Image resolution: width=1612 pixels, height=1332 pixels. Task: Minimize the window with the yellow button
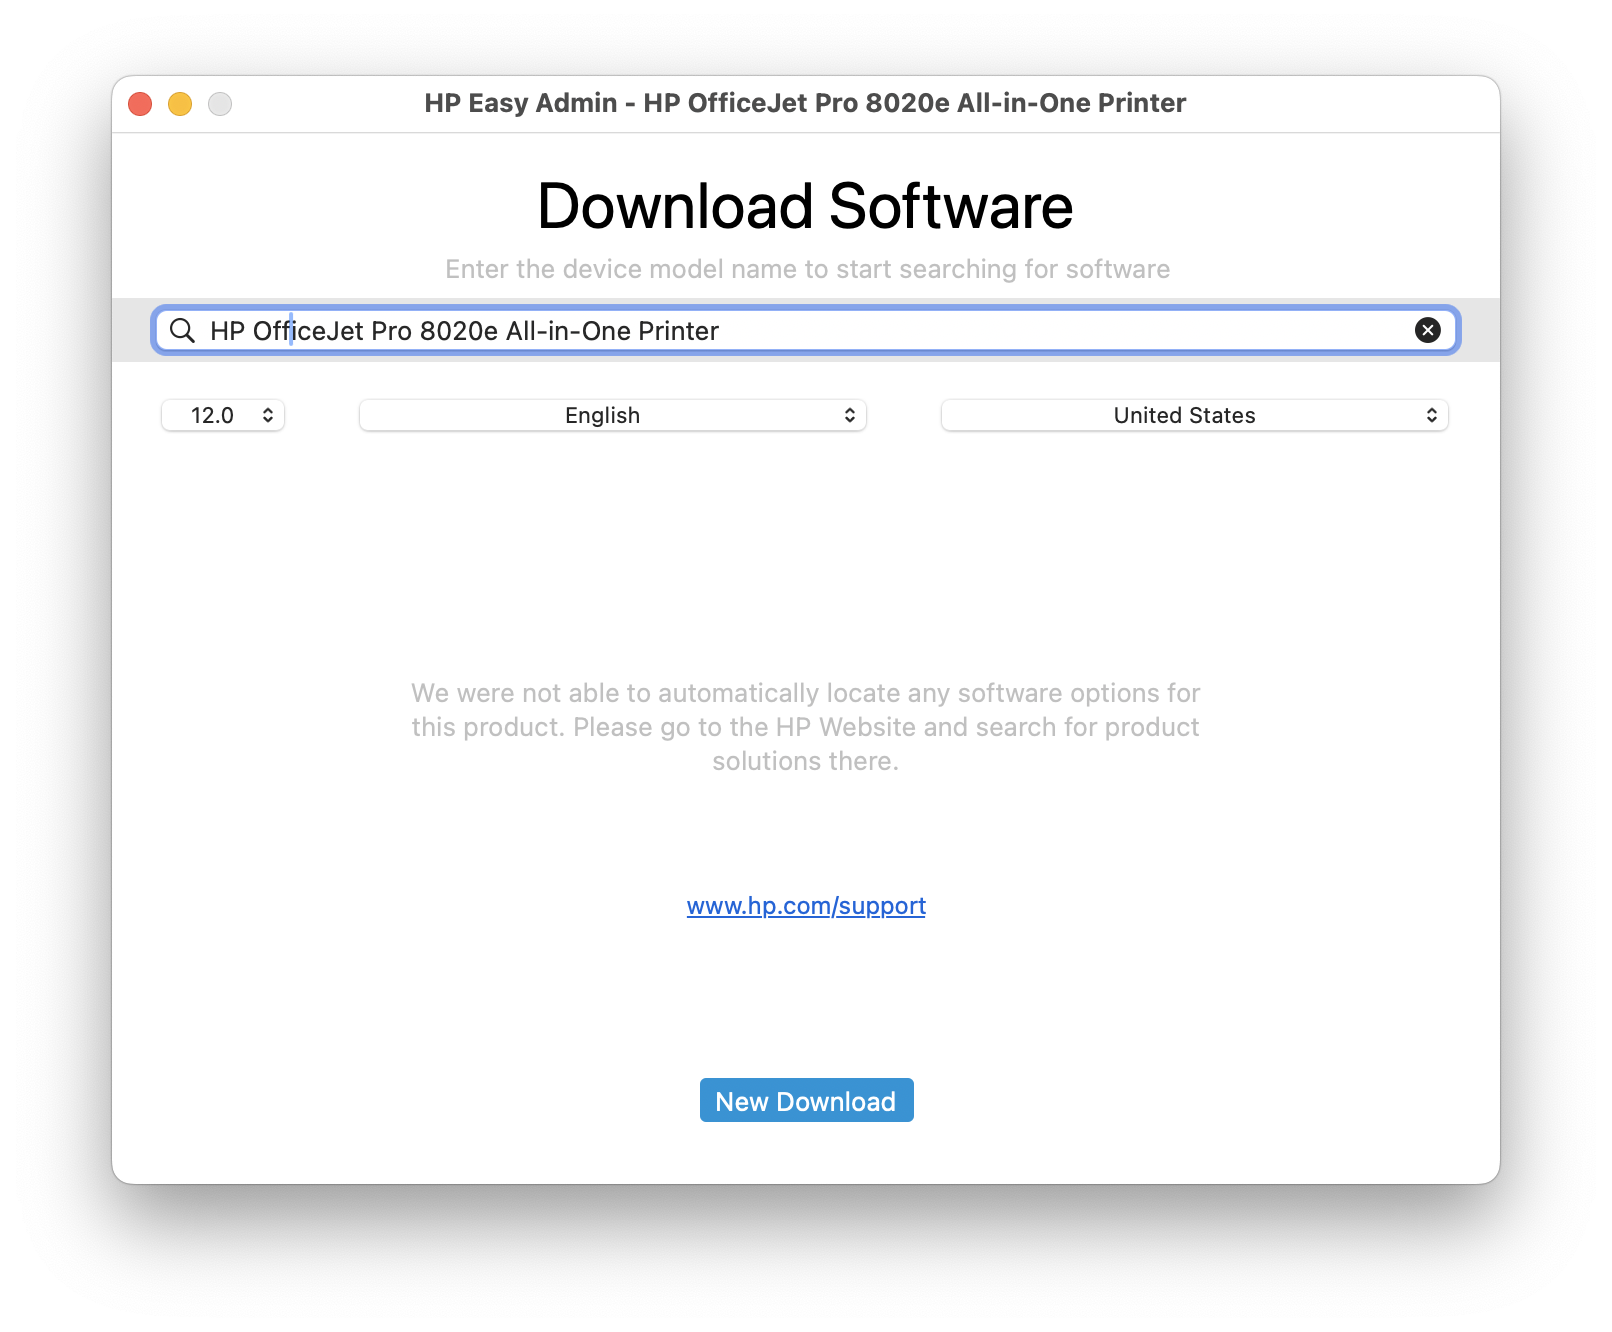(180, 103)
